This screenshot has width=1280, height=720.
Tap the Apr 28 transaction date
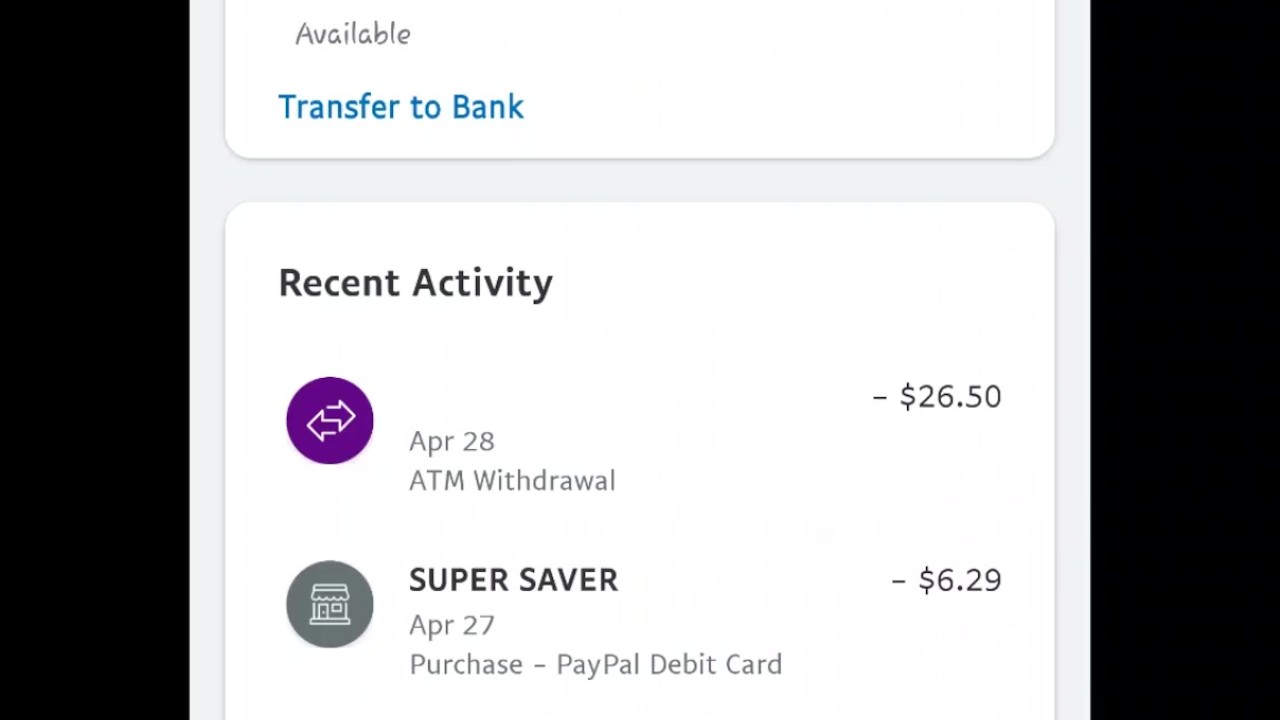tap(452, 441)
